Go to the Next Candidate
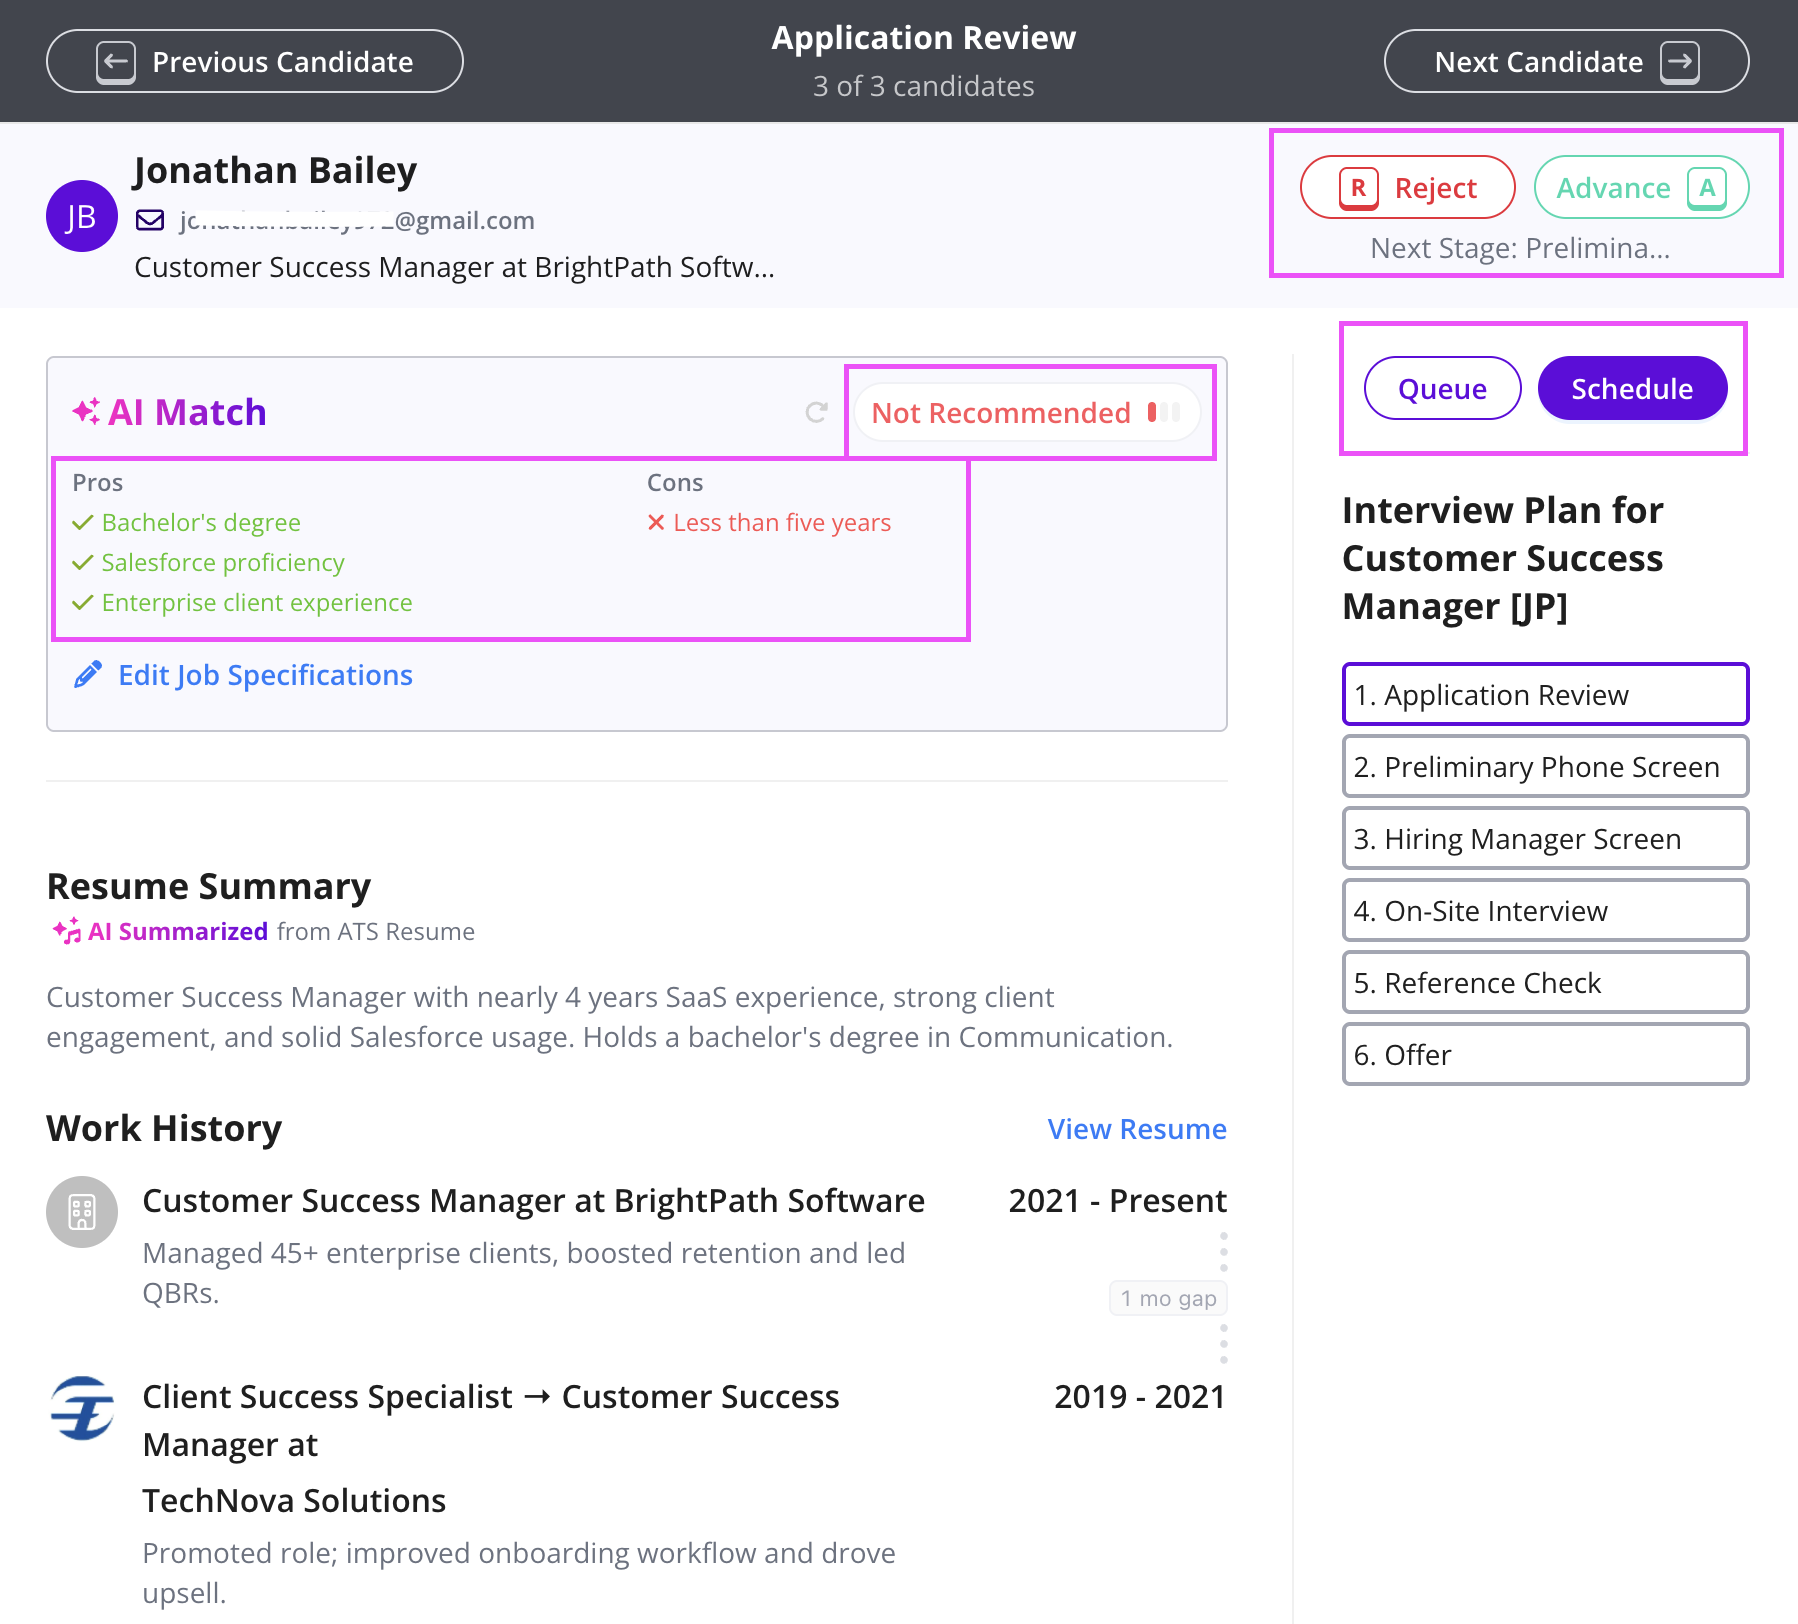 pos(1566,62)
